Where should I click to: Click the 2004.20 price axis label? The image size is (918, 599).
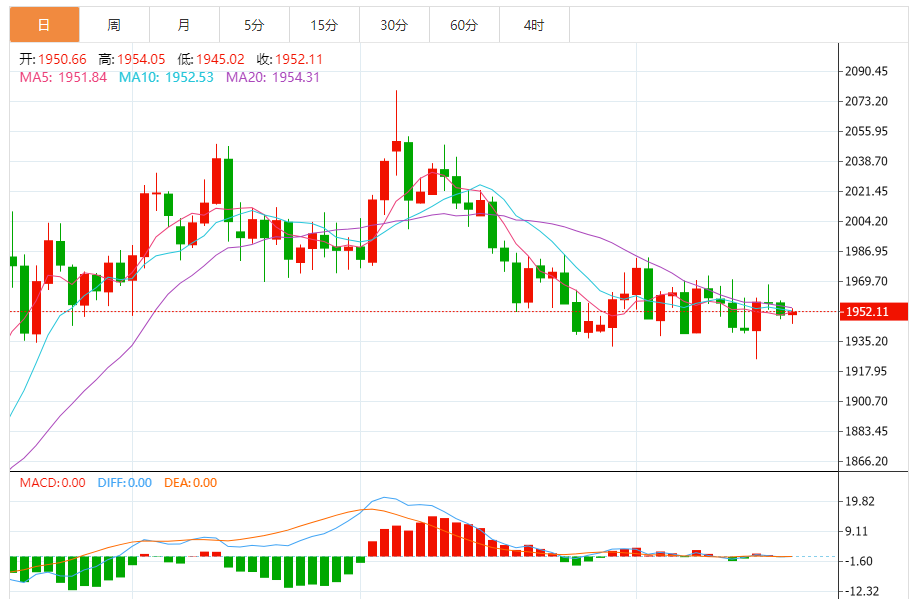point(866,221)
